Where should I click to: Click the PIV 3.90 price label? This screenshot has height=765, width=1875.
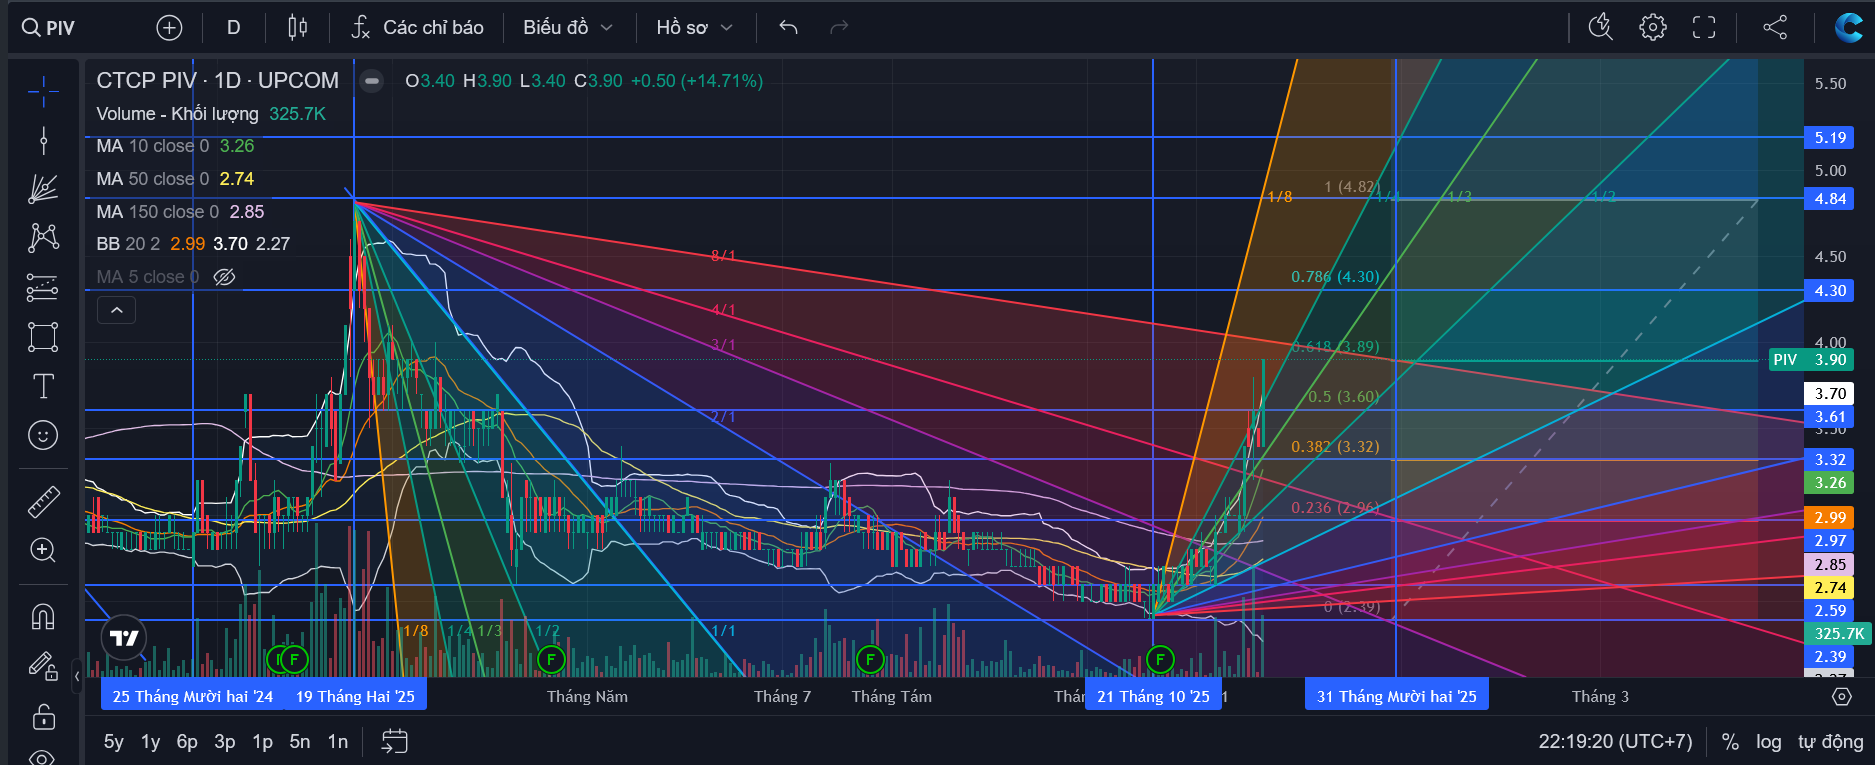[x=1811, y=360]
